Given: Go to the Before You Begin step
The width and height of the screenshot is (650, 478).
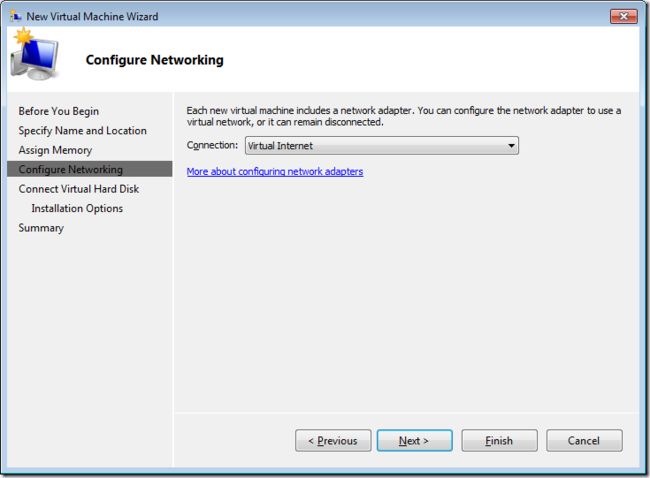Looking at the screenshot, I should [x=58, y=111].
